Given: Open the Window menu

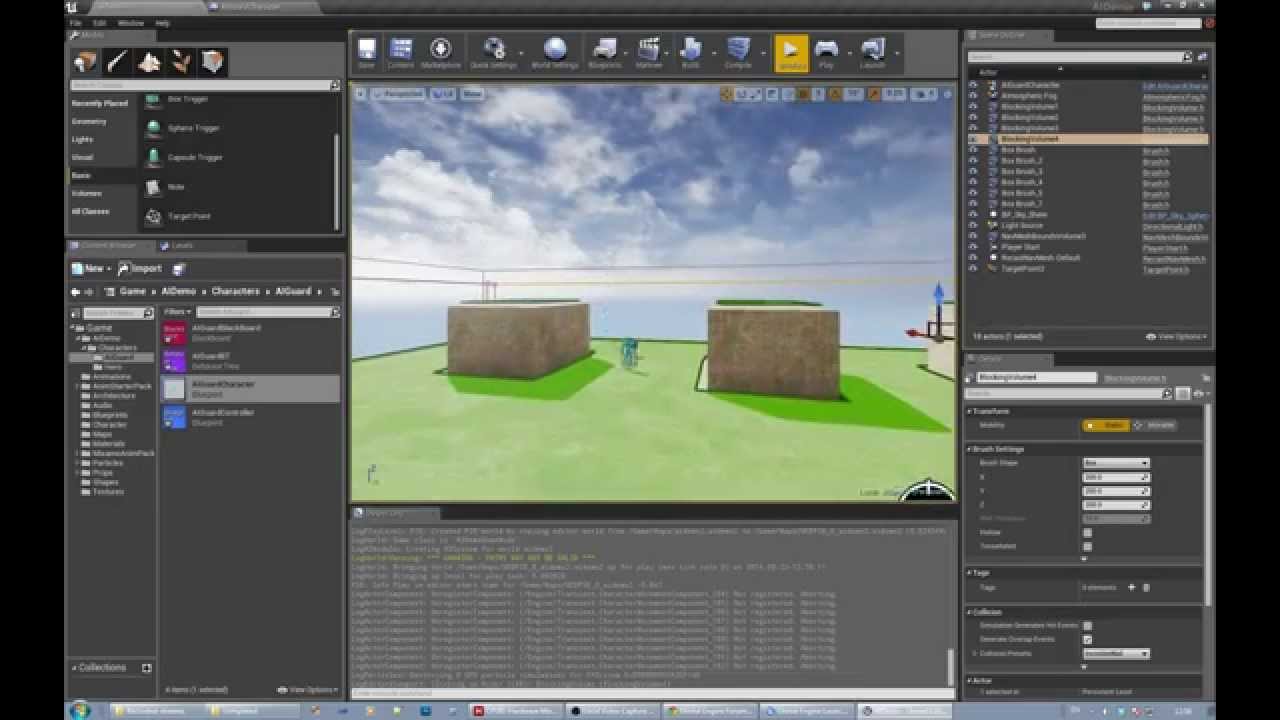Looking at the screenshot, I should (131, 22).
